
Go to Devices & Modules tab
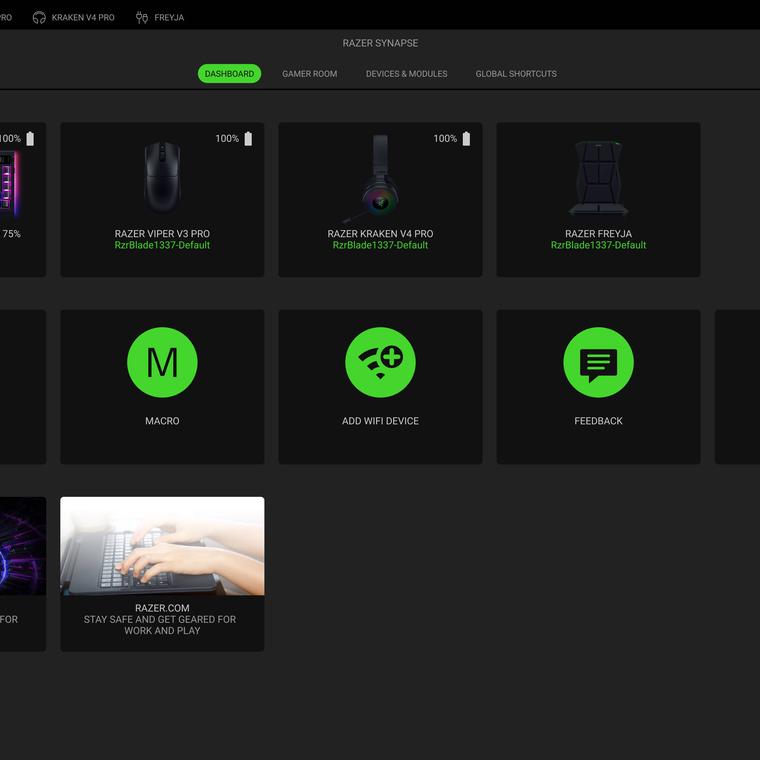point(406,74)
